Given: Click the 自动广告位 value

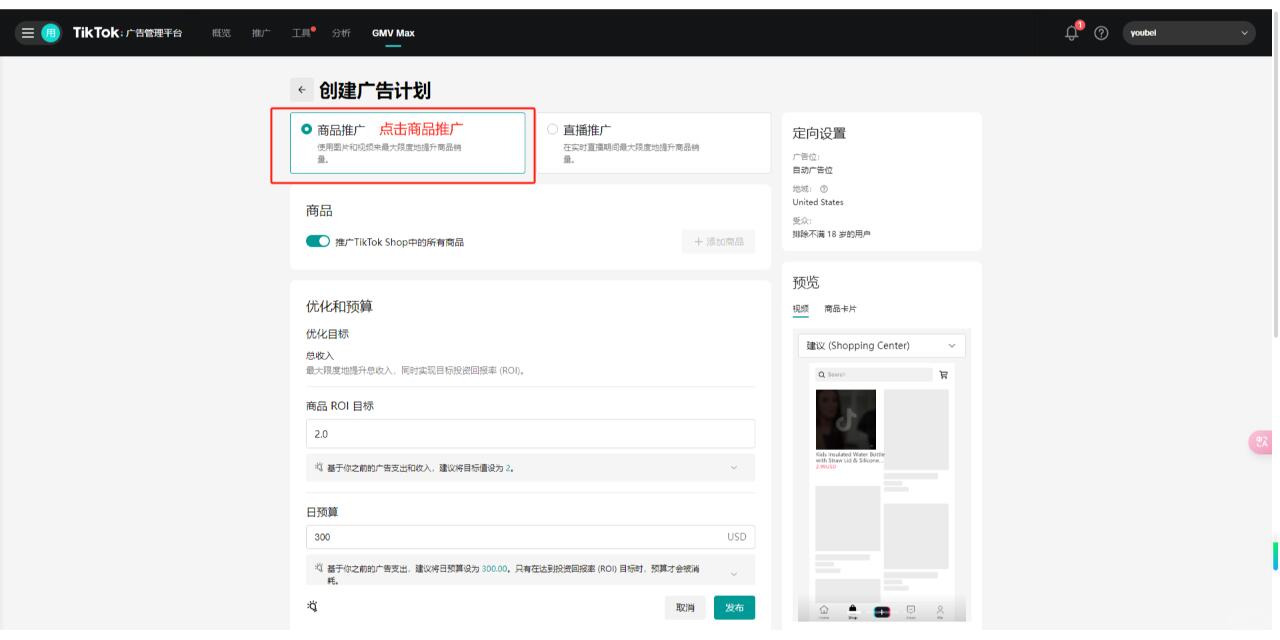Looking at the screenshot, I should pyautogui.click(x=812, y=170).
